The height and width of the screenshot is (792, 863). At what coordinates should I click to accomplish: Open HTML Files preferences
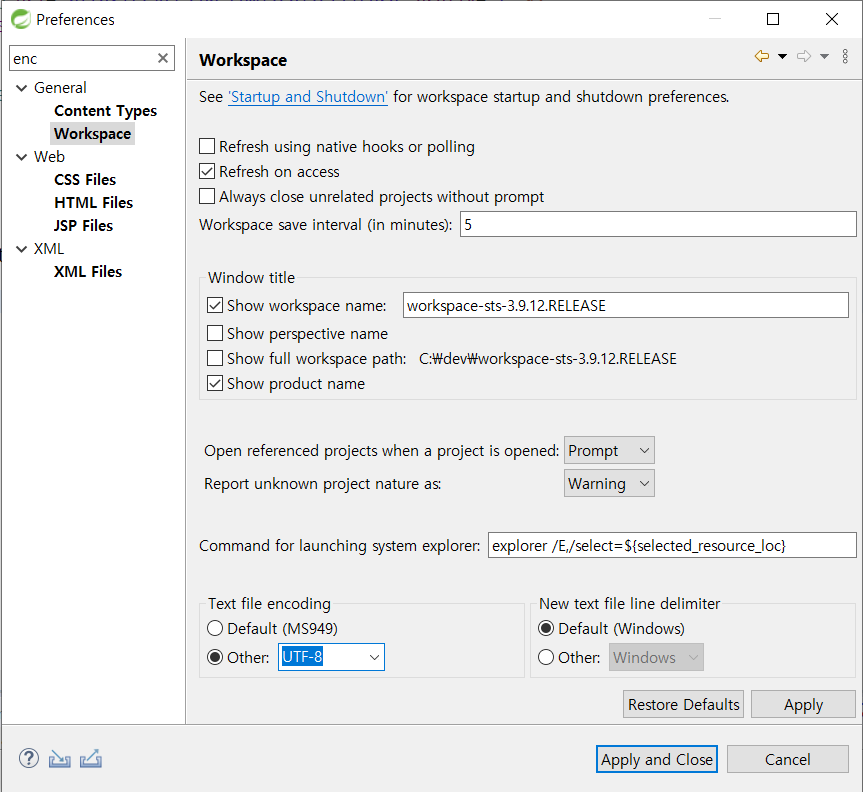click(x=94, y=203)
